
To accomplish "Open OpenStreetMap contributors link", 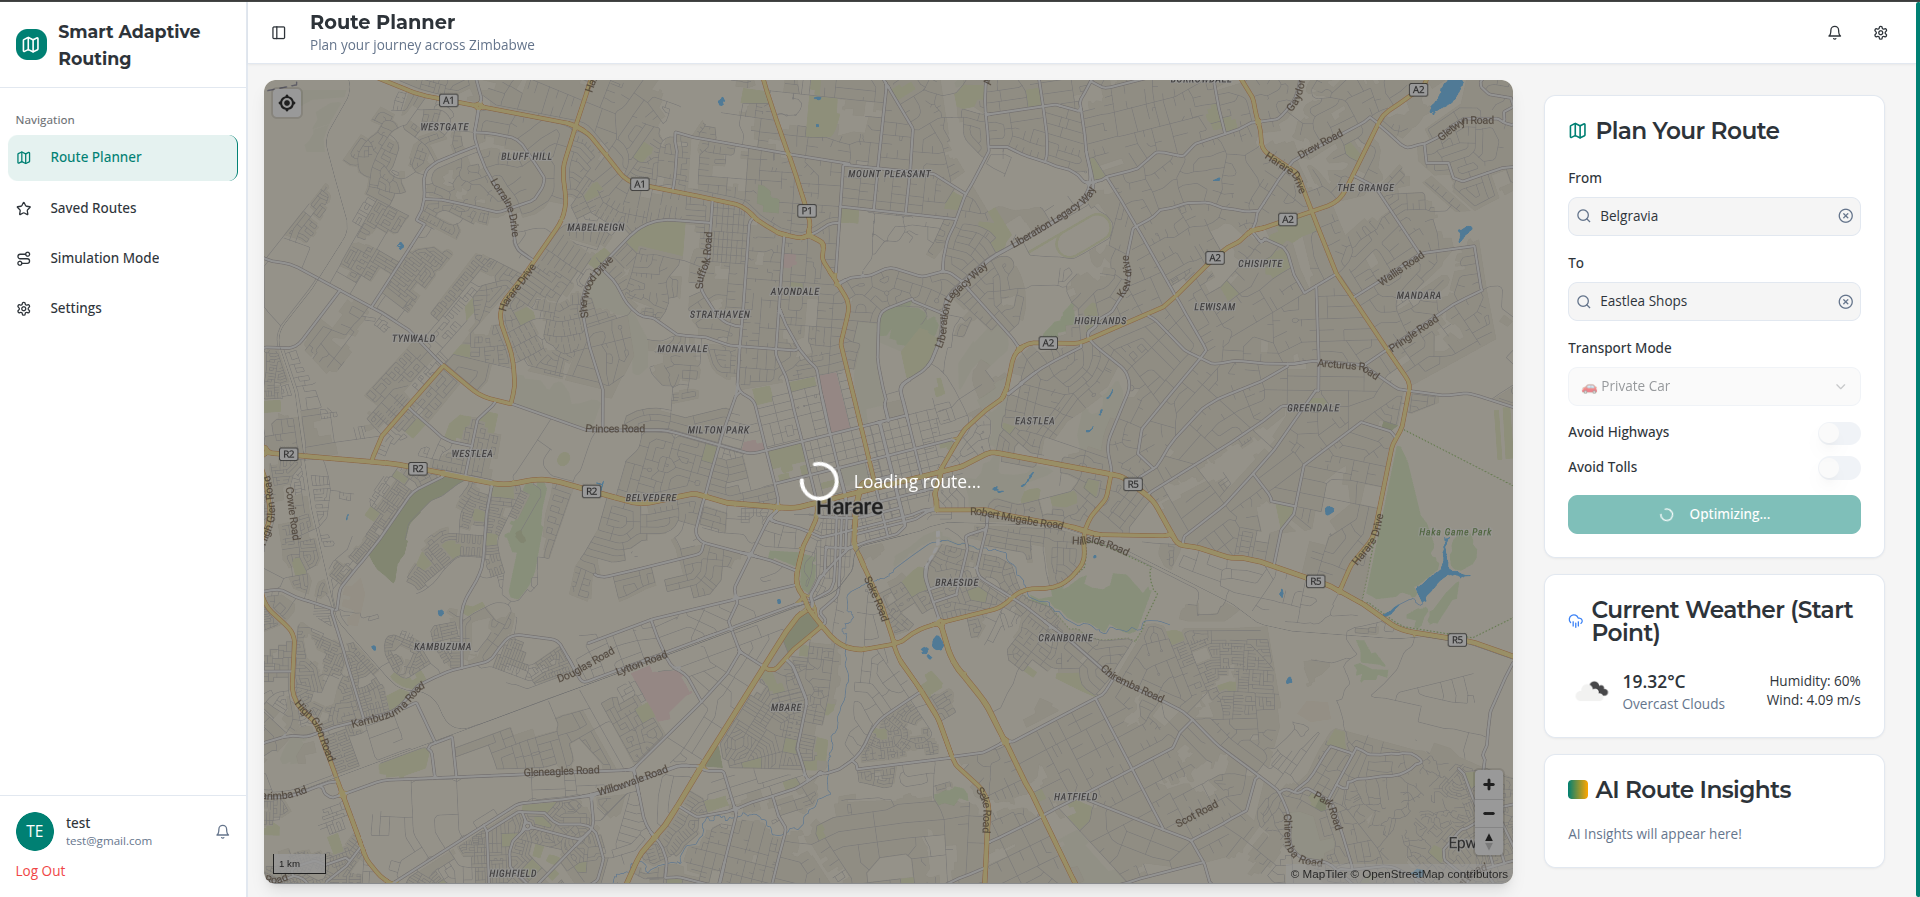I will click(x=1429, y=874).
